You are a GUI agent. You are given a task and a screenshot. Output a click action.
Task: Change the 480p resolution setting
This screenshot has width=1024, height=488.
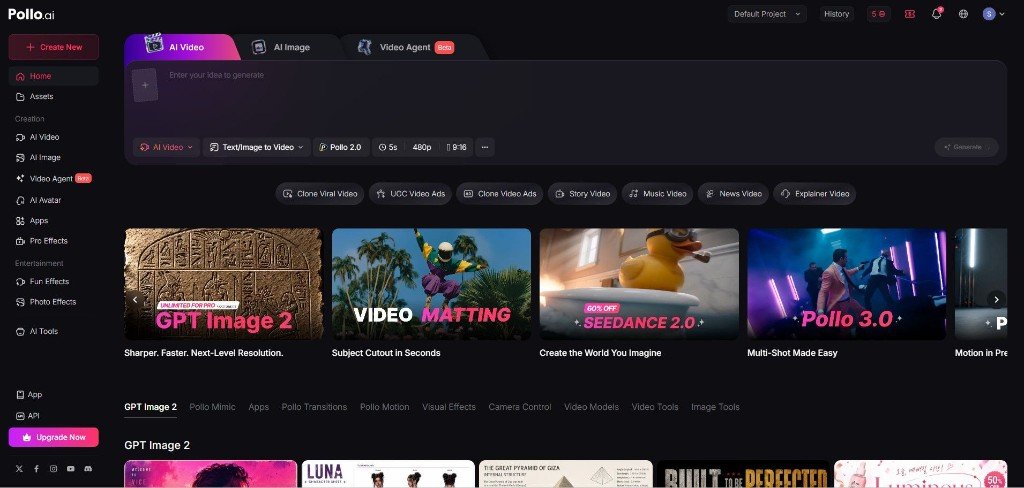point(422,147)
